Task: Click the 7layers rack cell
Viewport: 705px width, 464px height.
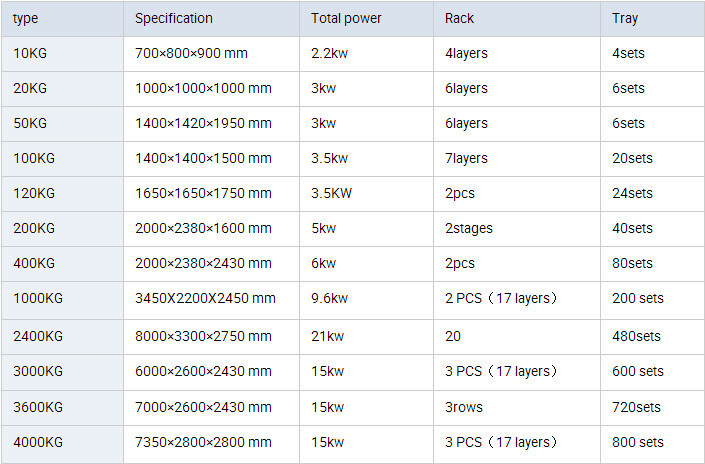Action: click(x=466, y=158)
